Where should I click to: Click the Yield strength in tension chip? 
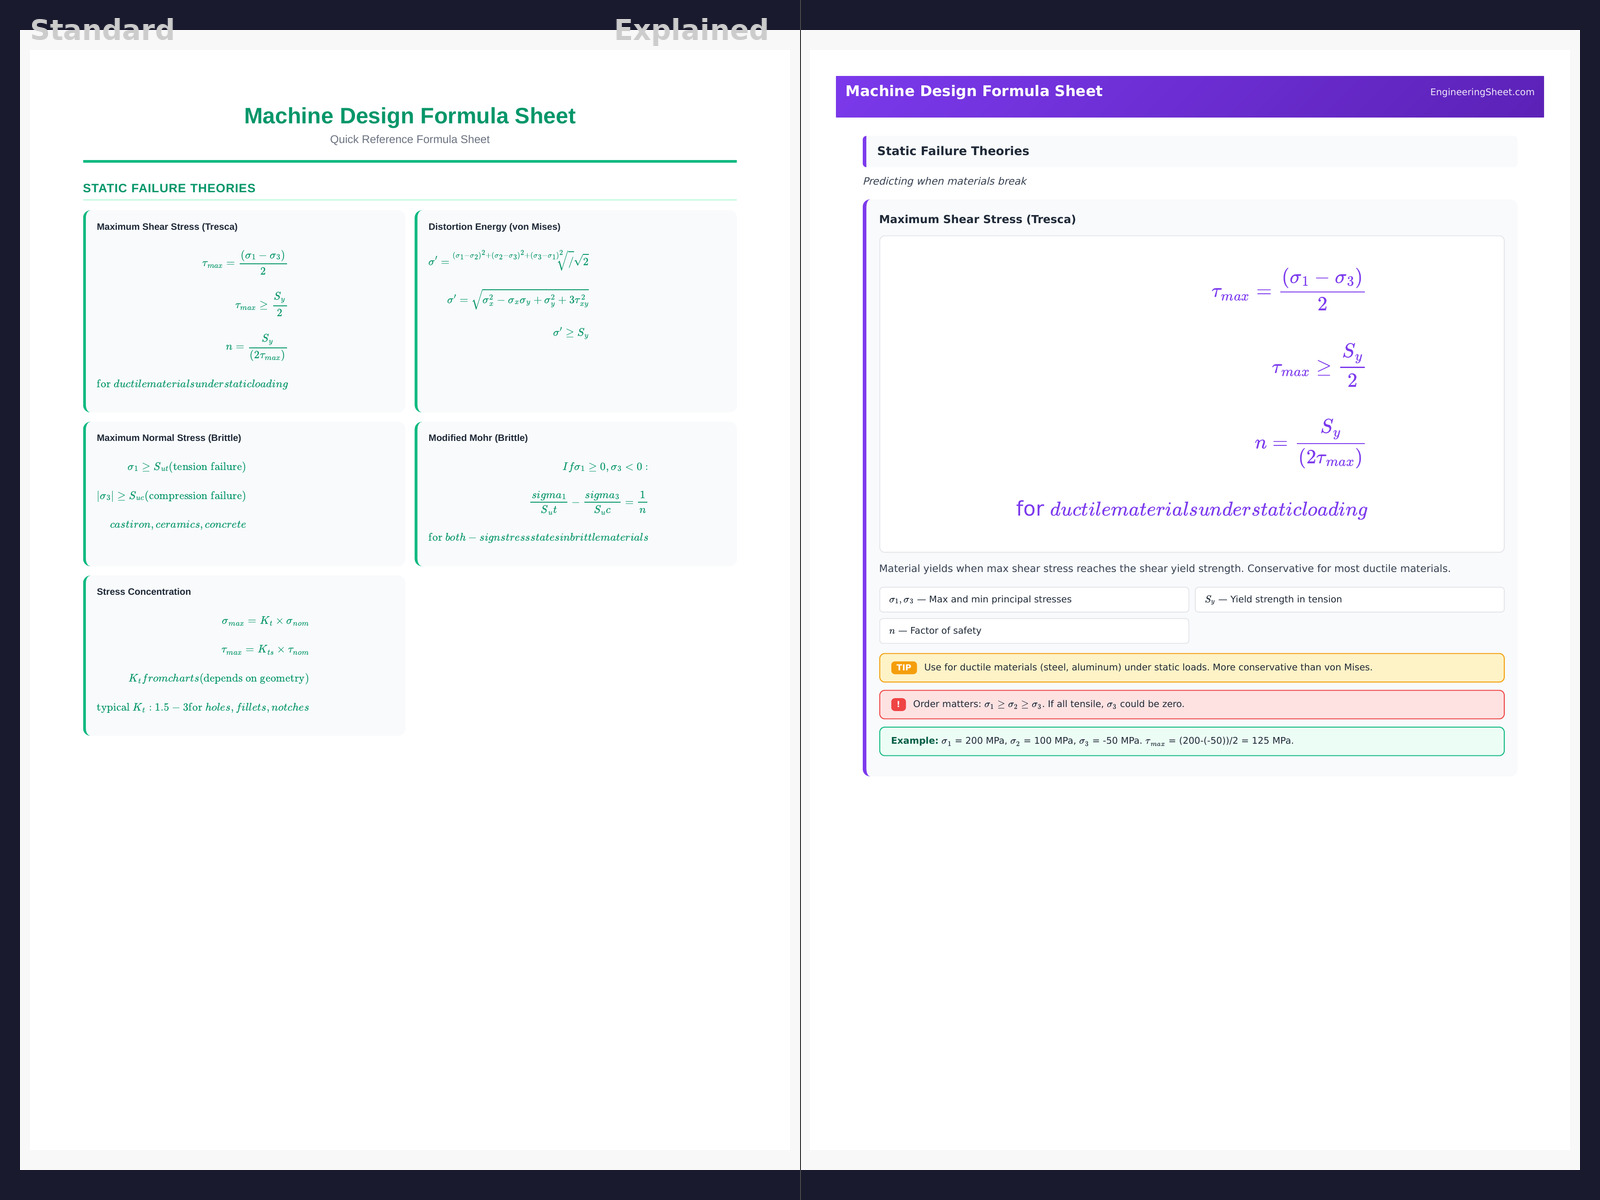pos(1348,600)
